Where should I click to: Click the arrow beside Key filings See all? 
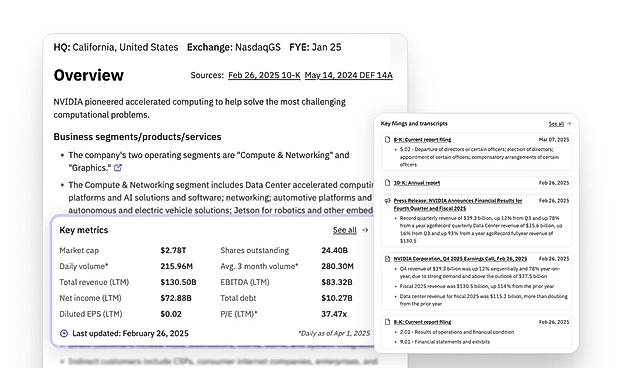pyautogui.click(x=569, y=124)
